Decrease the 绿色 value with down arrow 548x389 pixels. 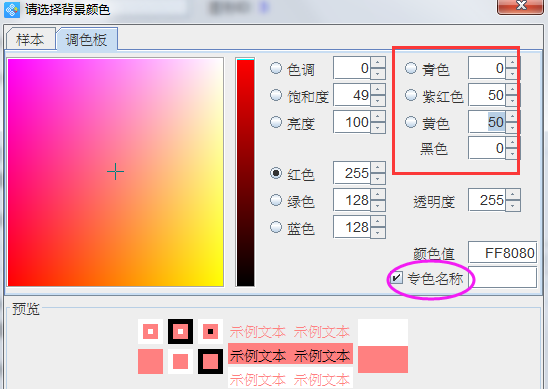coord(378,206)
